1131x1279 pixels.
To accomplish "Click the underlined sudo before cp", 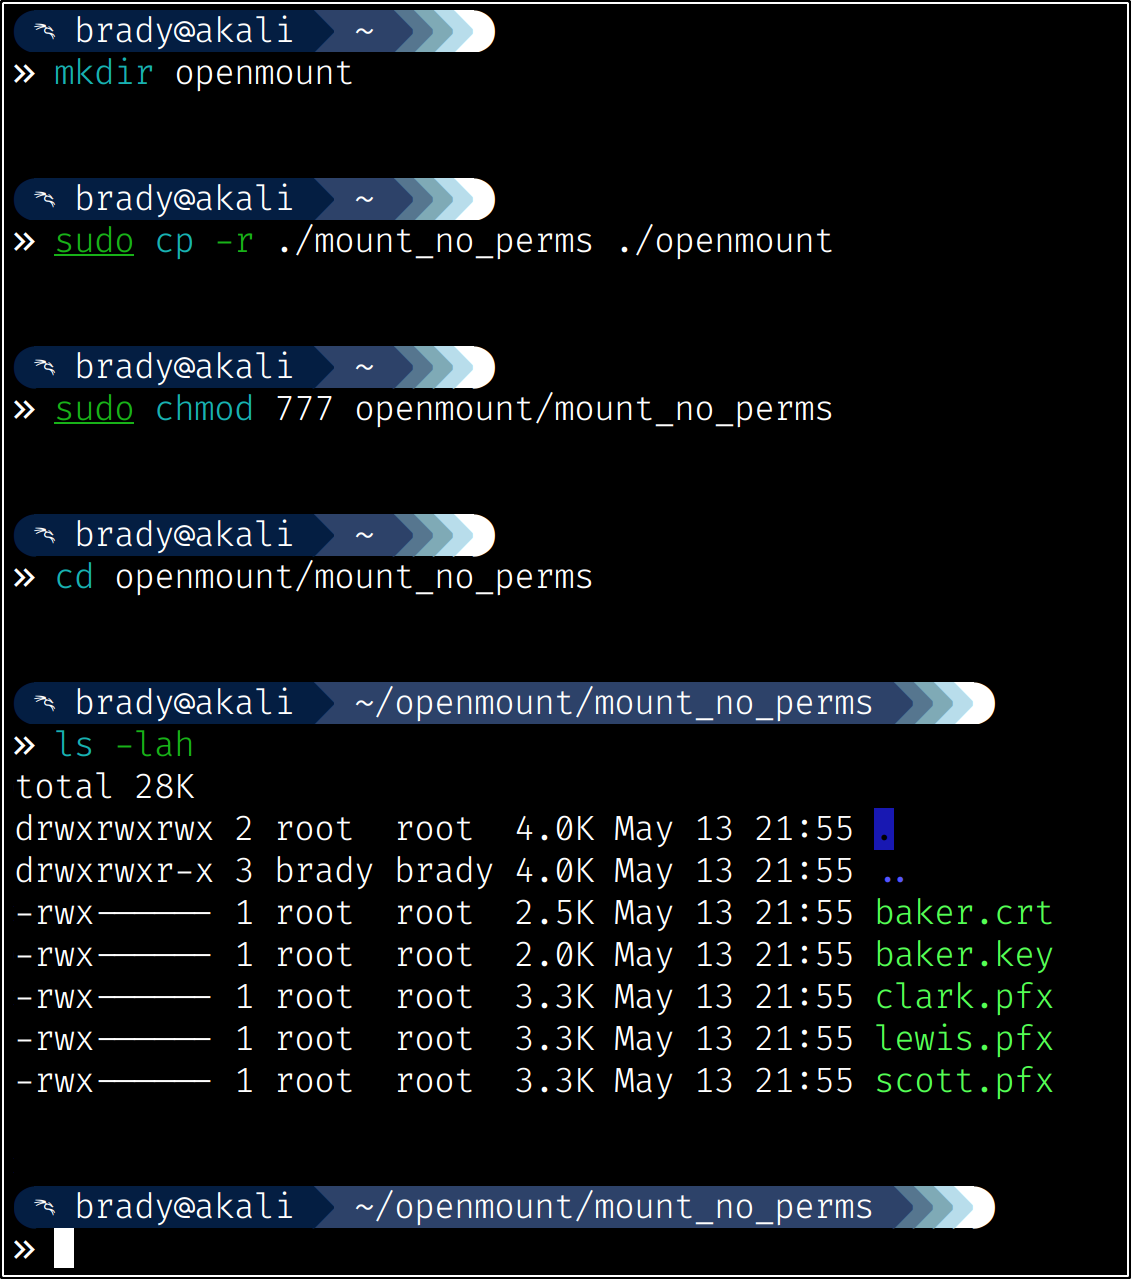I will pos(94,241).
